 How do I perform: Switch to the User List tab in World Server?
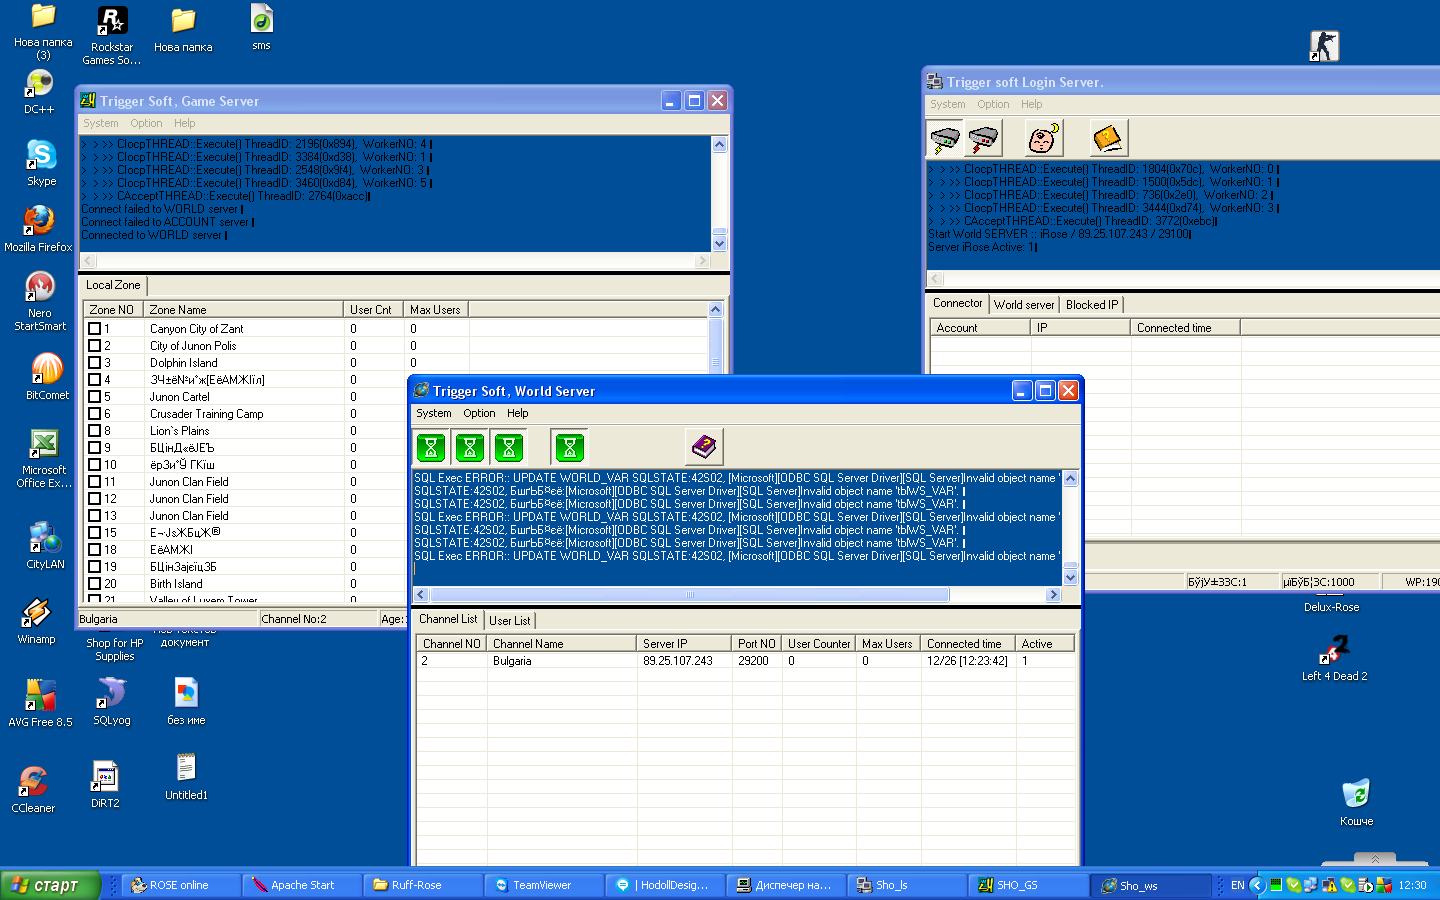tap(510, 620)
